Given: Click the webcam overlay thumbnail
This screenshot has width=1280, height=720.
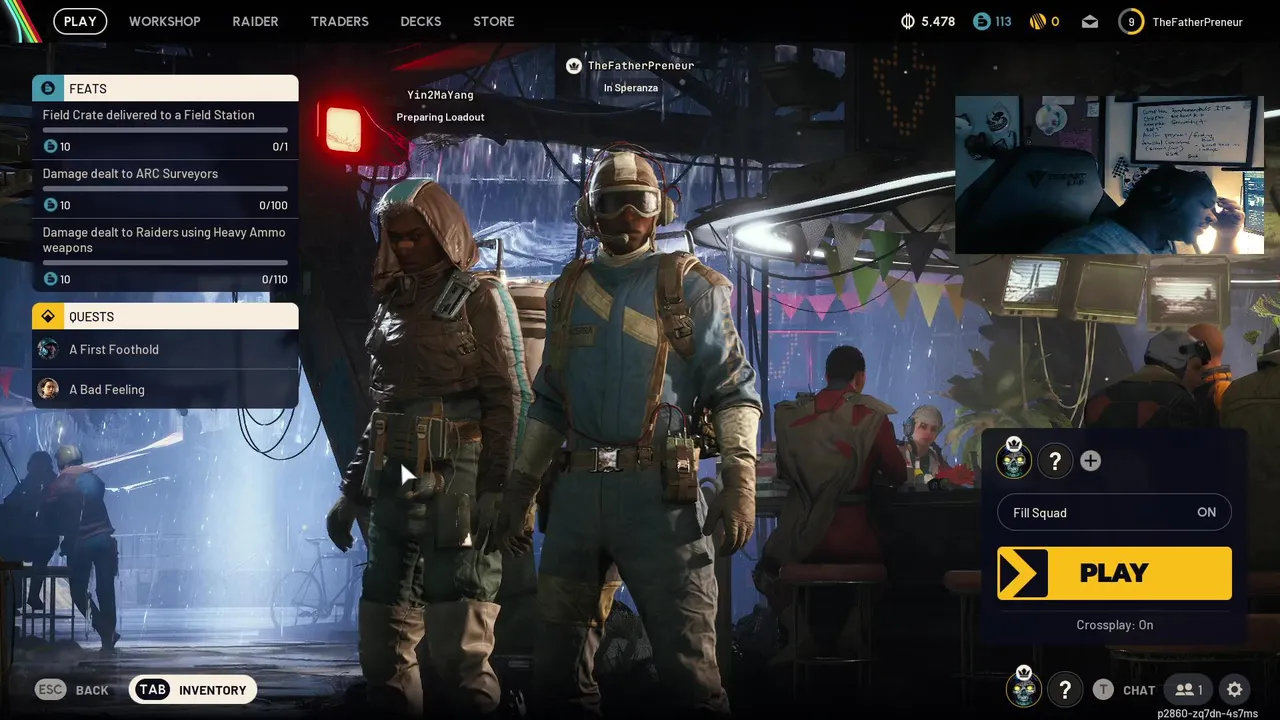Looking at the screenshot, I should tap(1109, 175).
